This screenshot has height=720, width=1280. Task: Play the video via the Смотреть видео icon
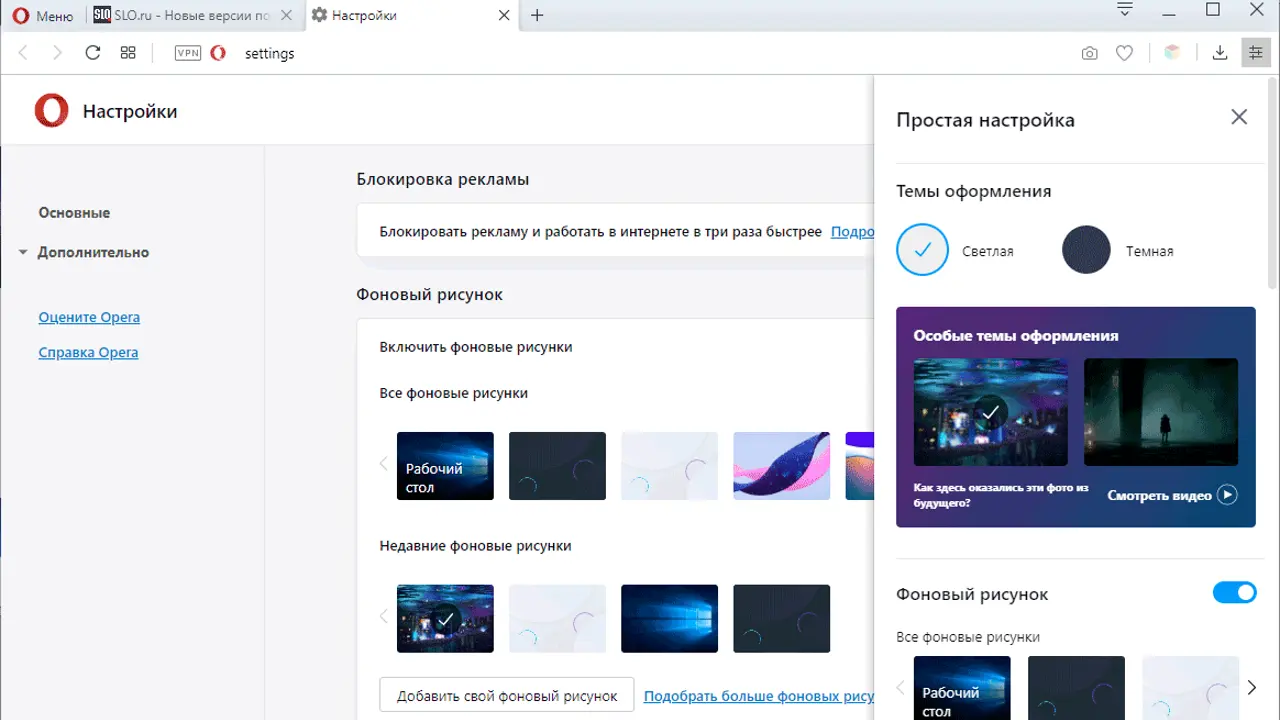tap(1227, 495)
